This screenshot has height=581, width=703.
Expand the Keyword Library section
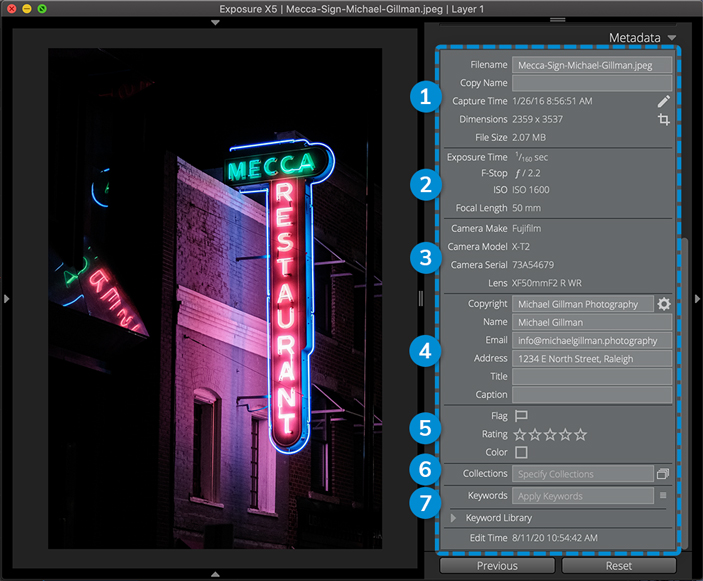pyautogui.click(x=453, y=518)
